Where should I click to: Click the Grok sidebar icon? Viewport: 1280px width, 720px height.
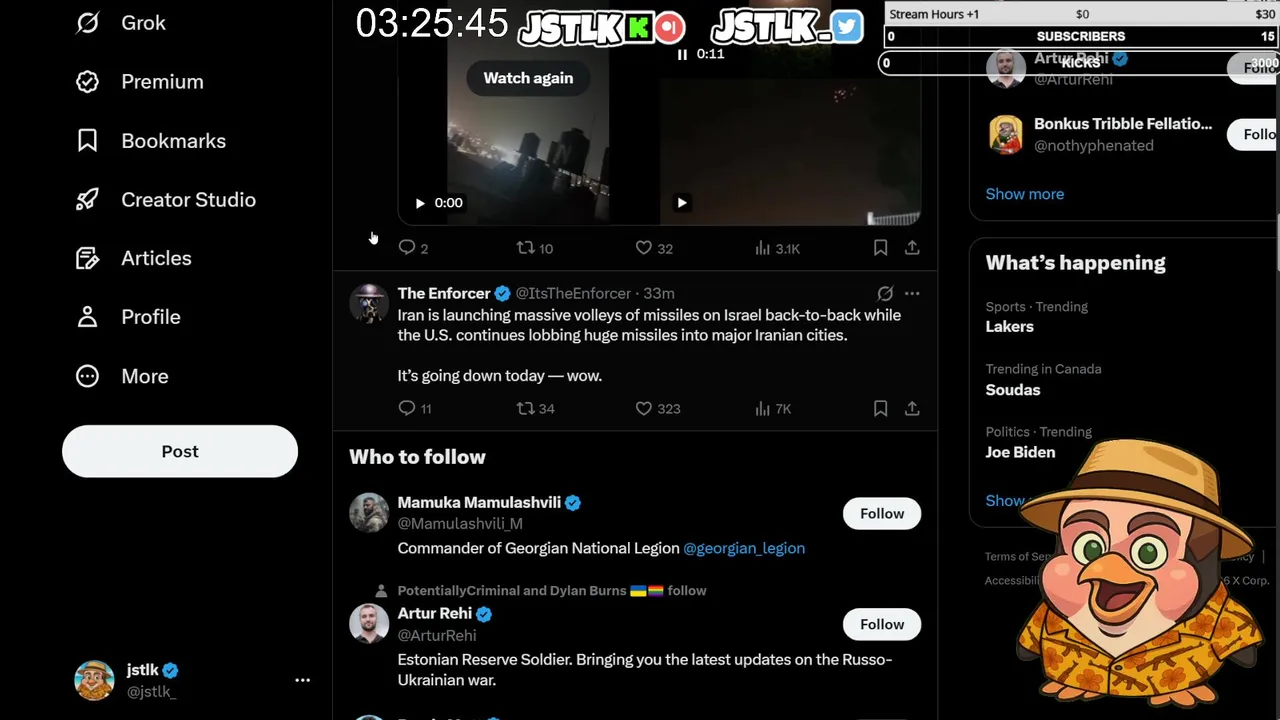pyautogui.click(x=88, y=23)
